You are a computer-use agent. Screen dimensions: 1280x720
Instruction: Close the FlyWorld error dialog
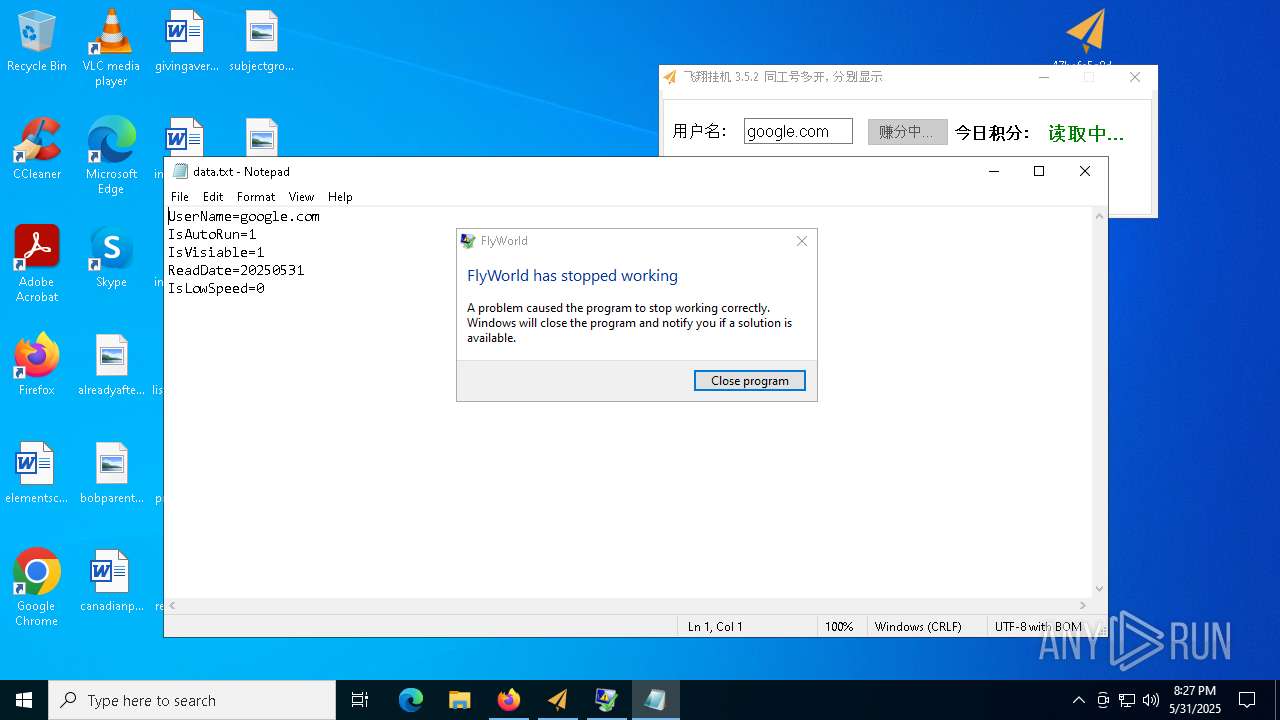(801, 241)
